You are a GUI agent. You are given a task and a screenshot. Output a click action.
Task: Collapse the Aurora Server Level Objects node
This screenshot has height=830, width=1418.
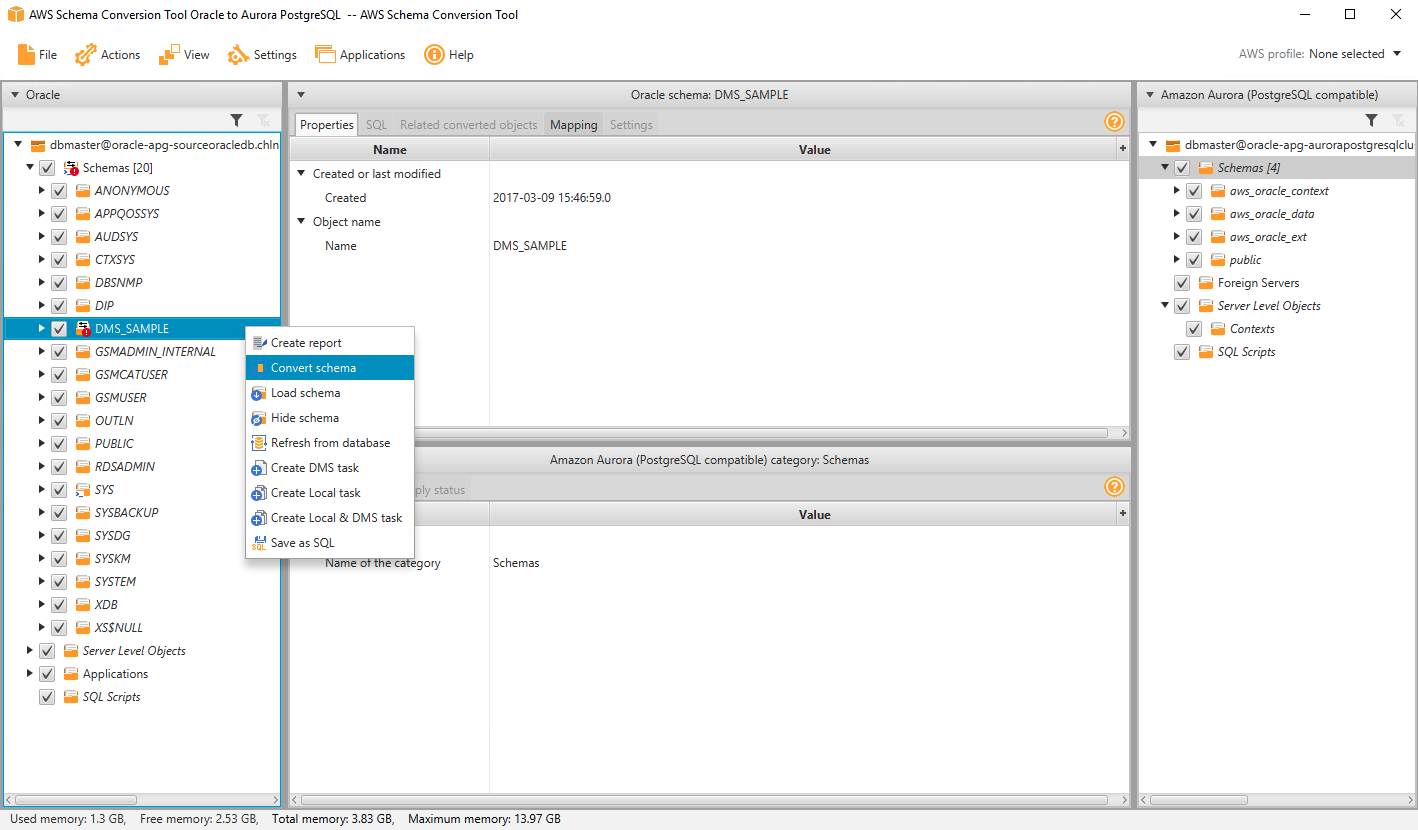1165,306
